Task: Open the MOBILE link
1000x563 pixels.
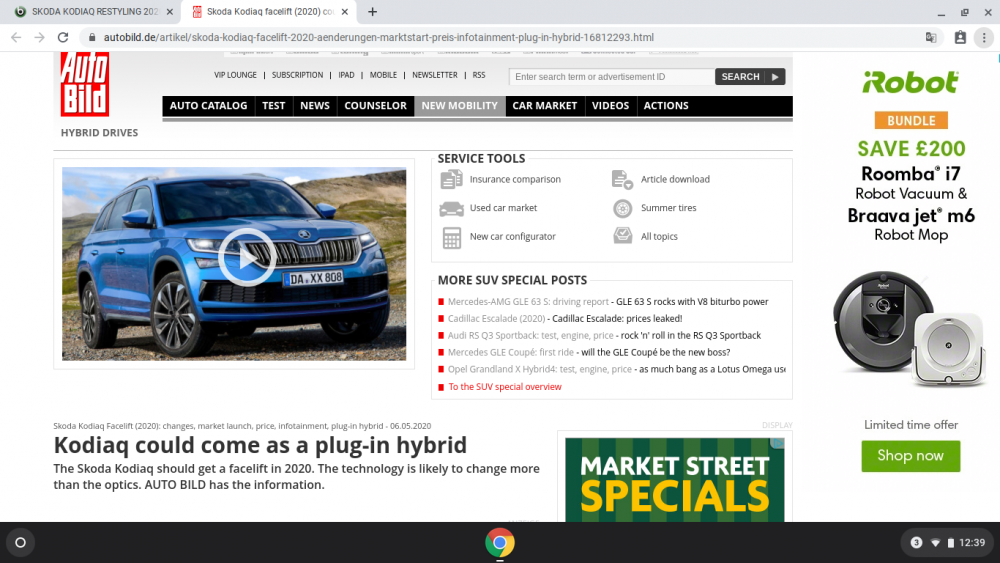Action: click(x=383, y=75)
